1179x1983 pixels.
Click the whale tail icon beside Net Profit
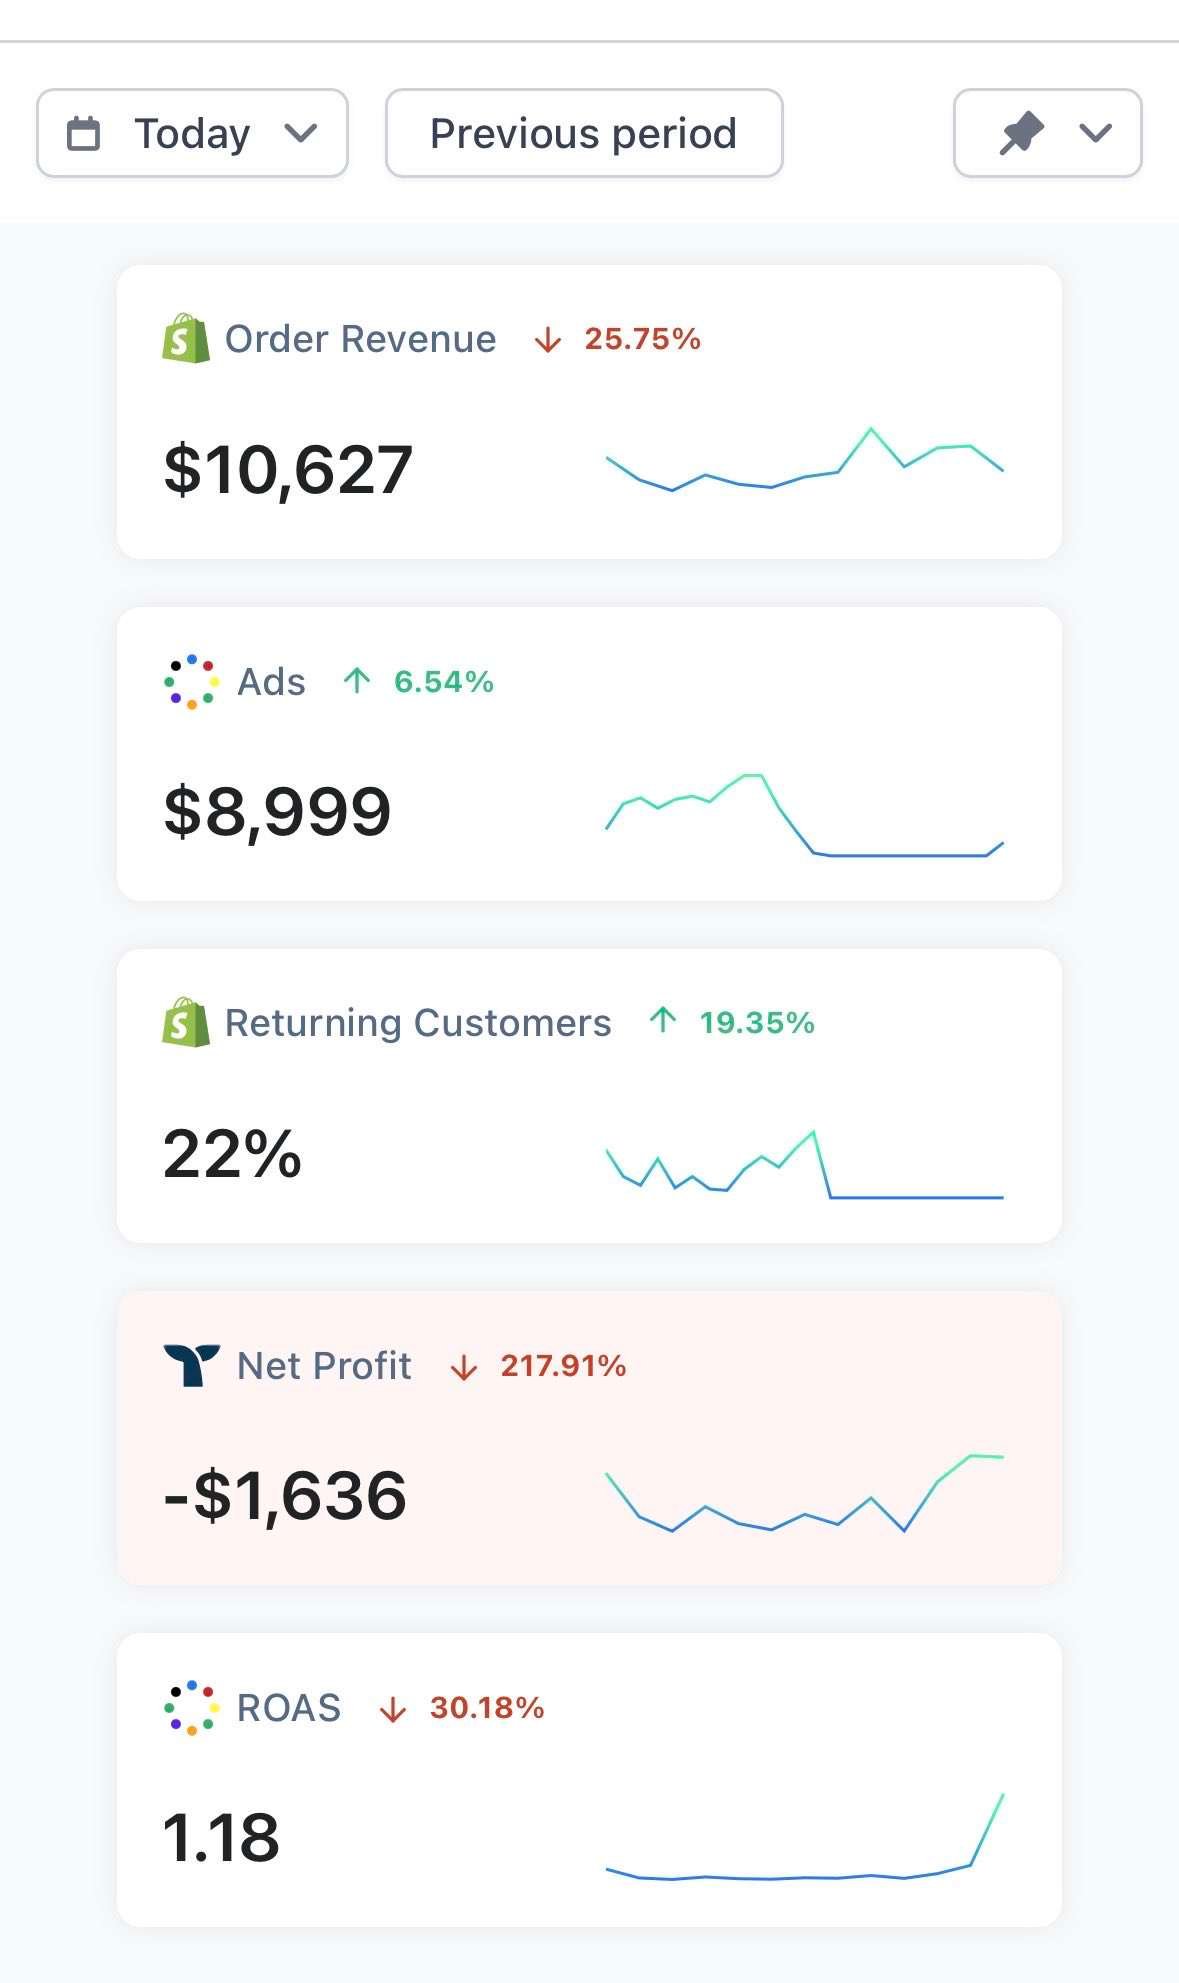pos(191,1365)
